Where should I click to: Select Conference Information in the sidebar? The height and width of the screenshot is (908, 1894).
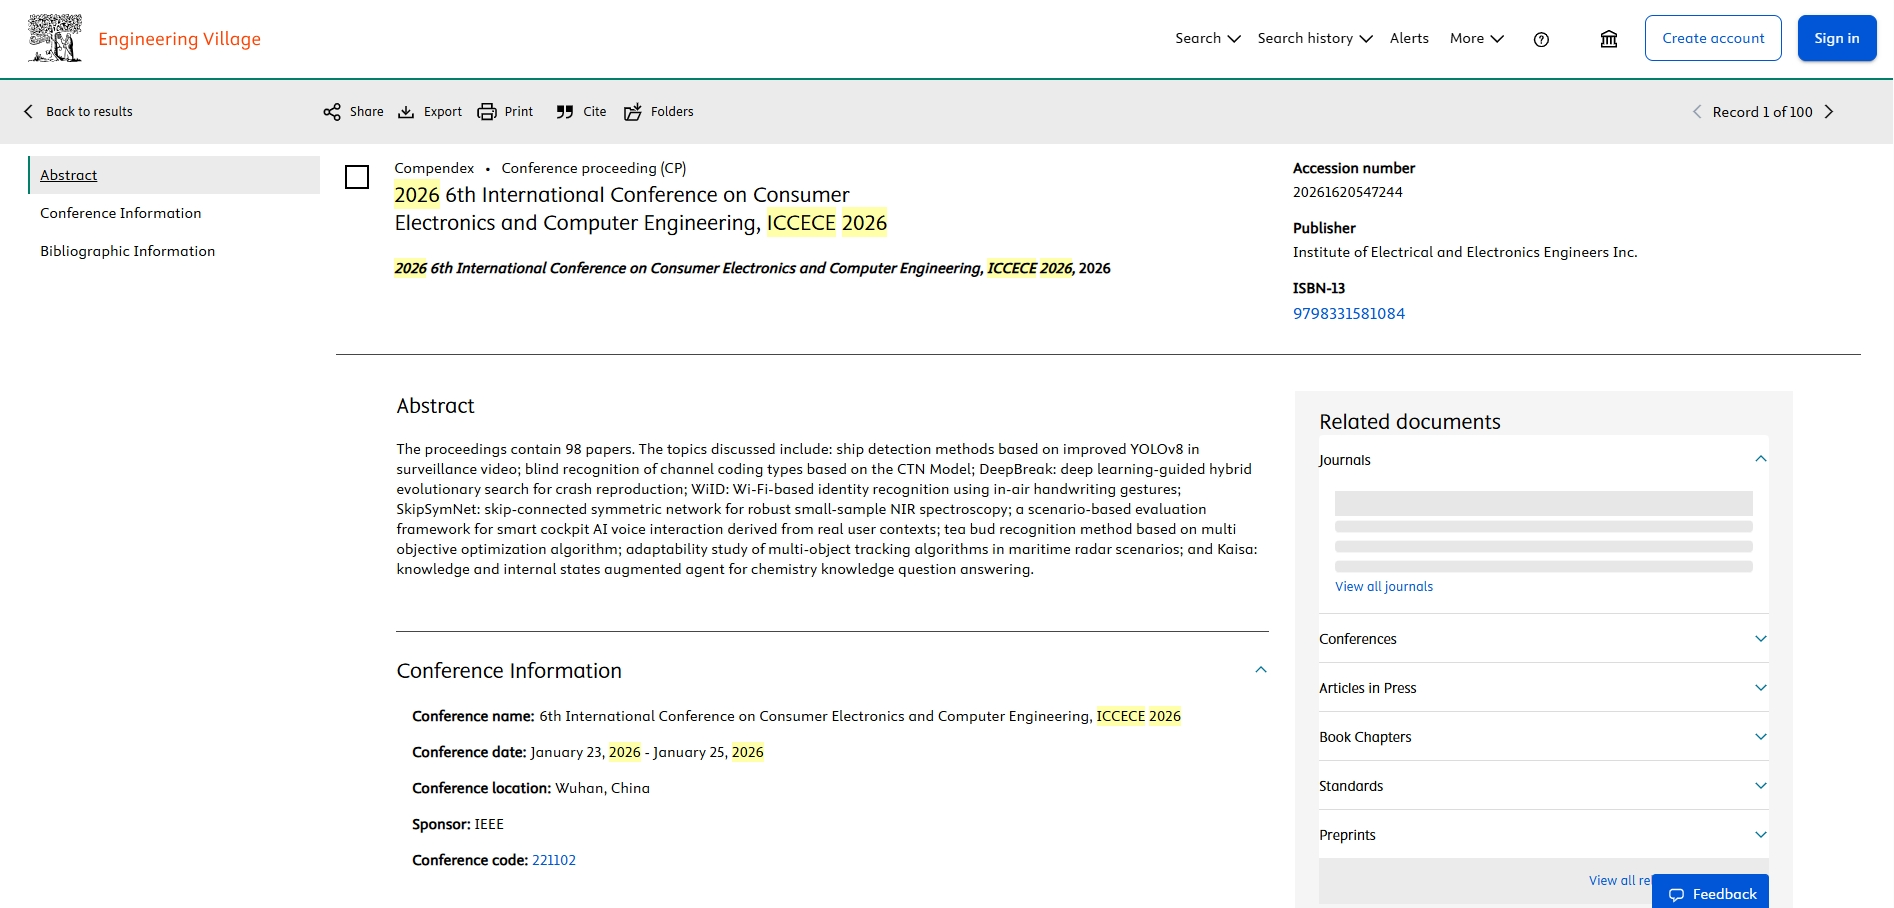coord(121,213)
